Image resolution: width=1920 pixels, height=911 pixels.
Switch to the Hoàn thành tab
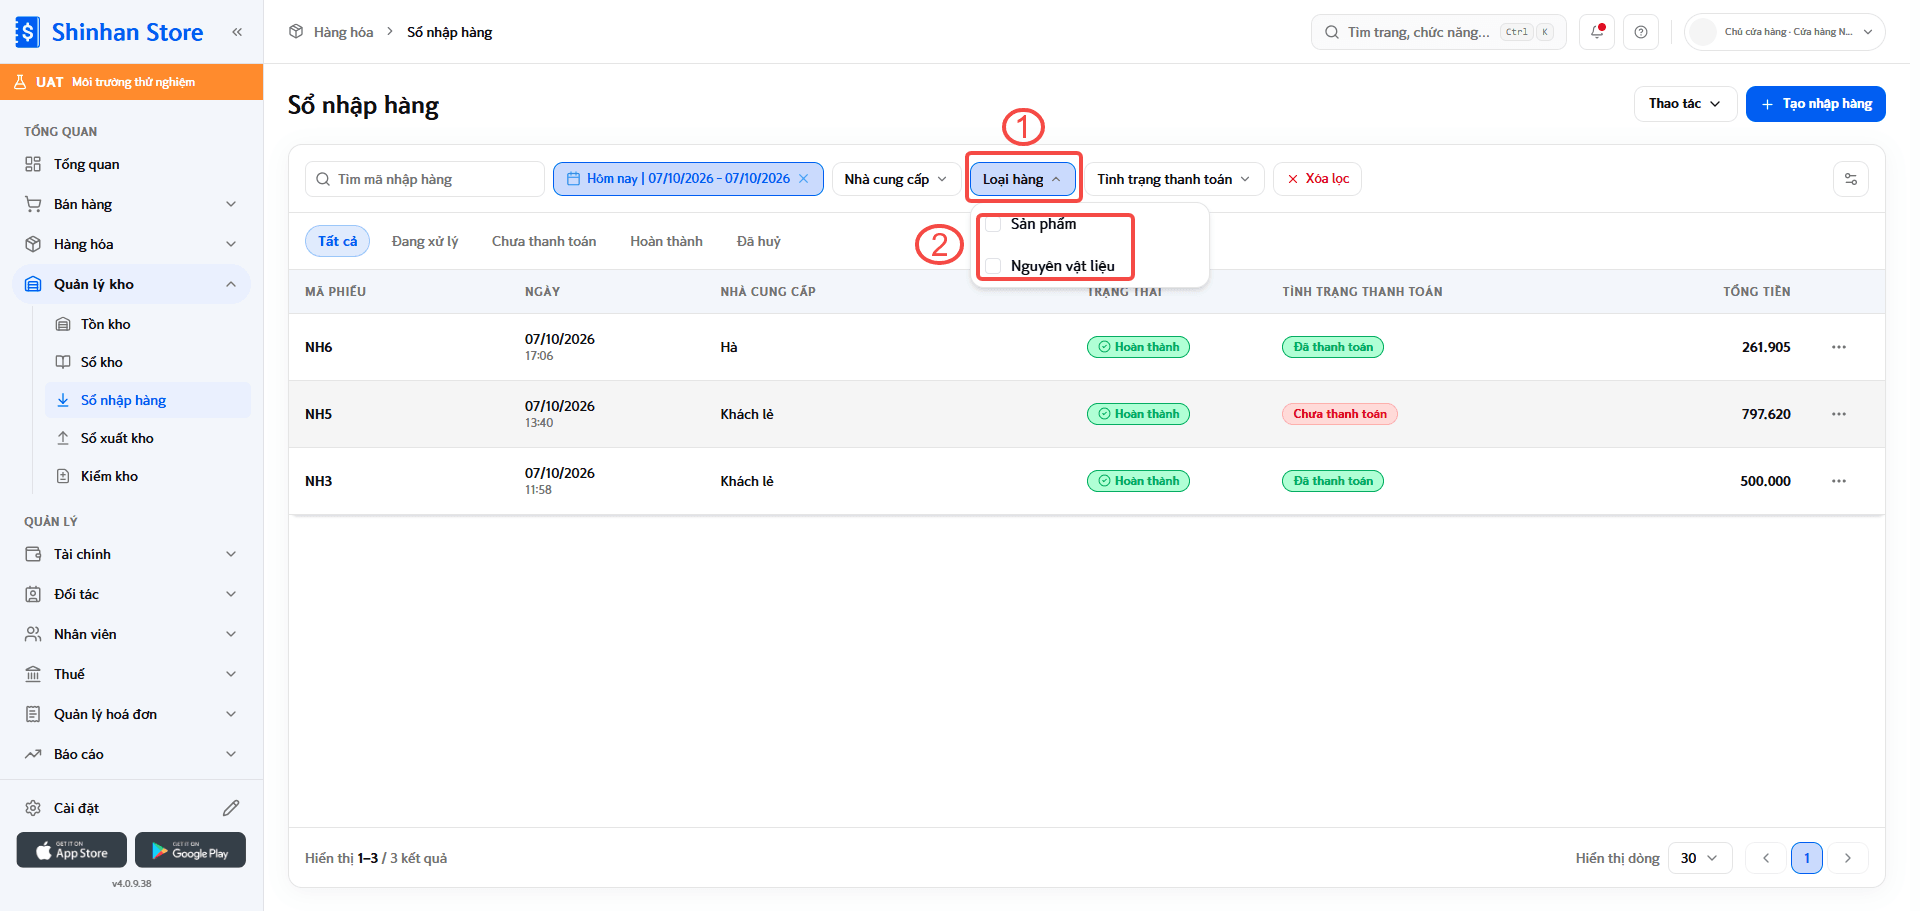[x=666, y=241]
